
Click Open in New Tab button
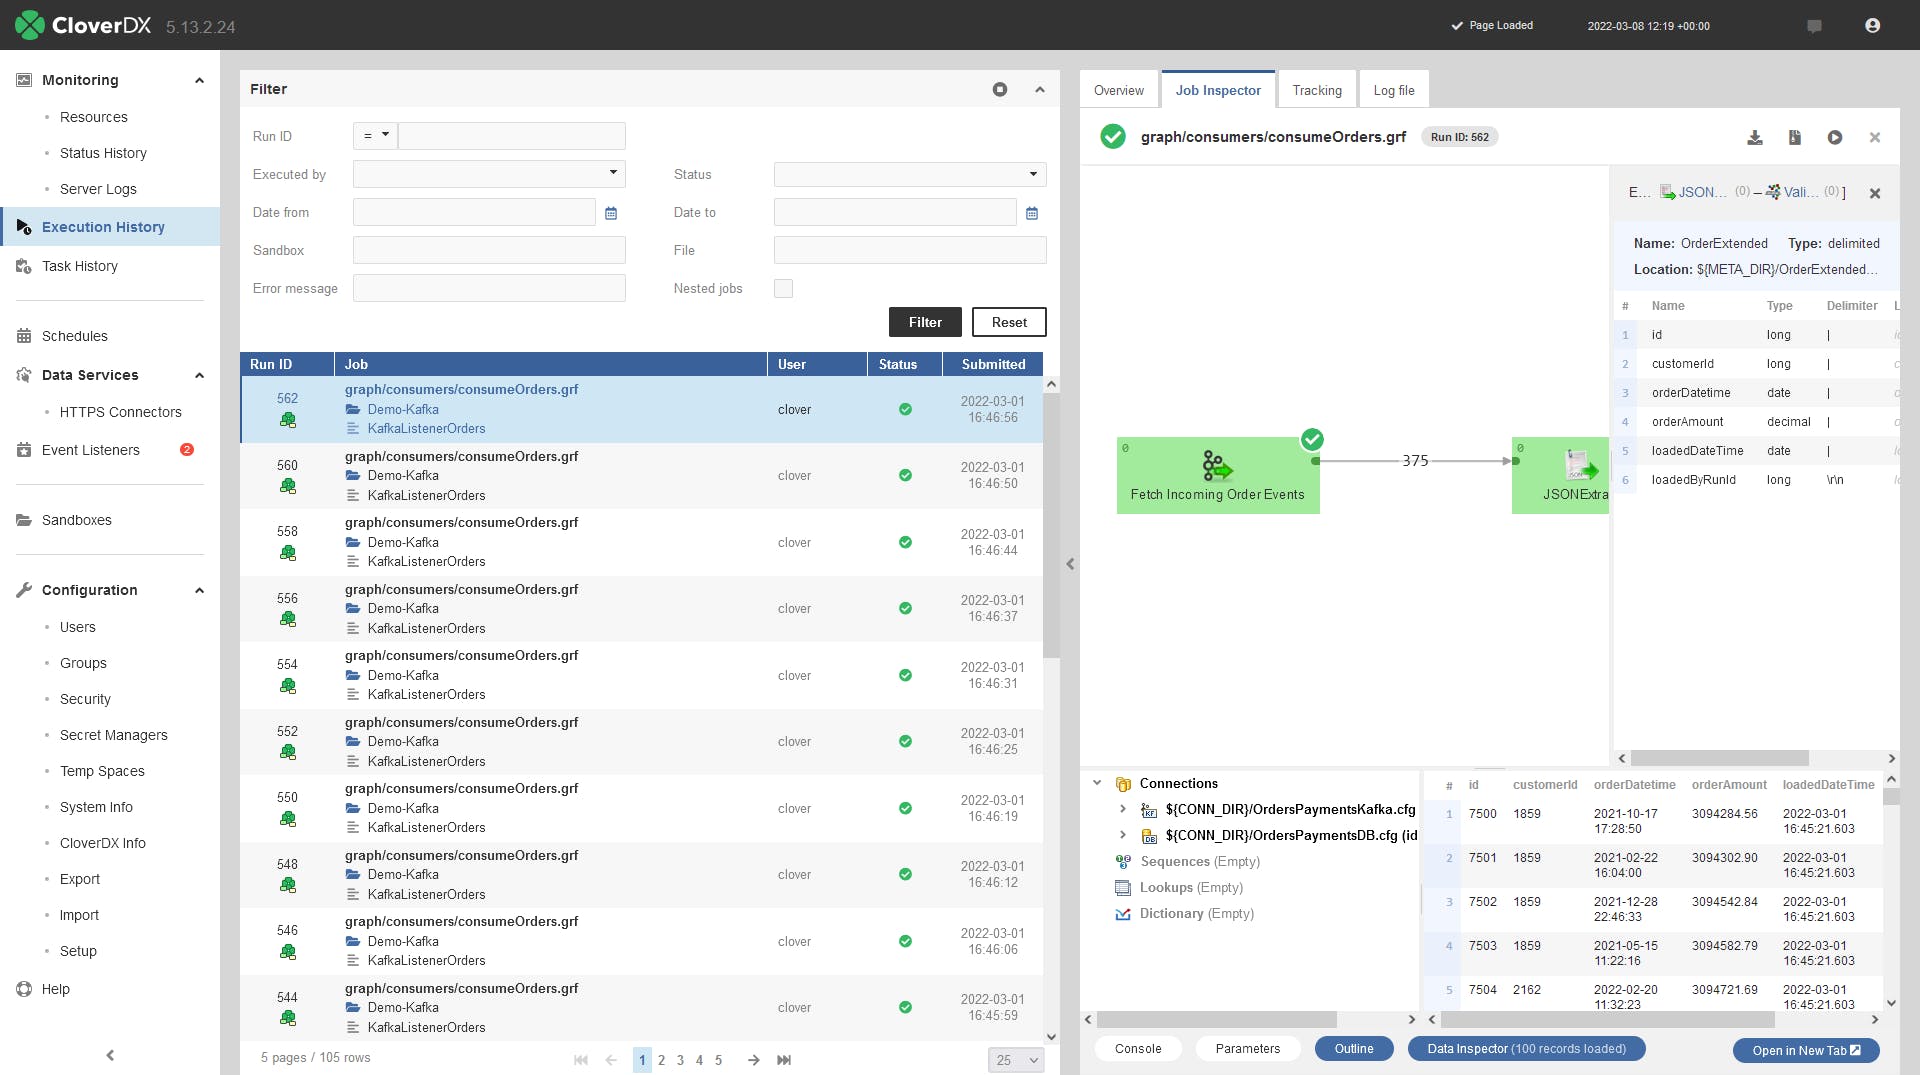tap(1806, 1050)
